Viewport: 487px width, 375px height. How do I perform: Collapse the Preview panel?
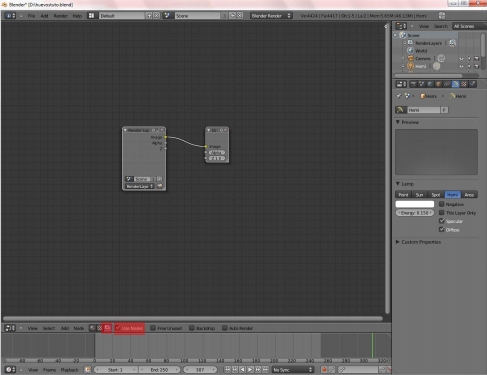click(x=398, y=122)
